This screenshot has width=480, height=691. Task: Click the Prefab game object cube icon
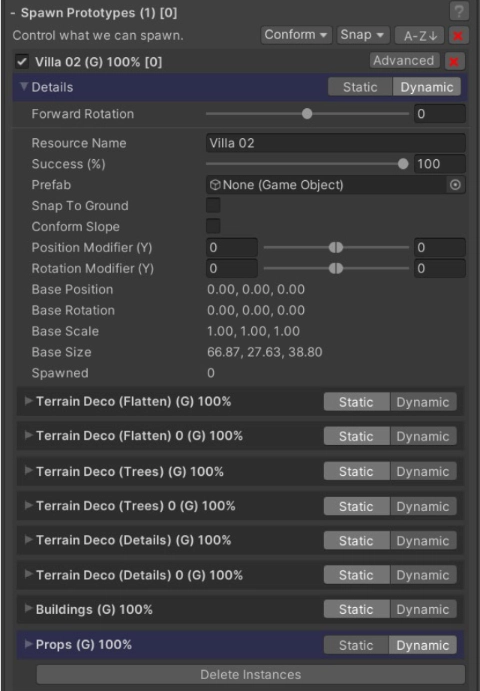(x=215, y=185)
